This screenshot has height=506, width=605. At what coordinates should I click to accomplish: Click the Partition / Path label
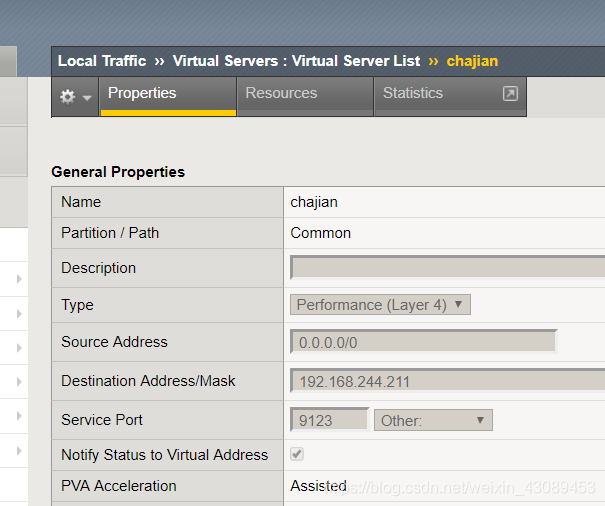pyautogui.click(x=110, y=233)
